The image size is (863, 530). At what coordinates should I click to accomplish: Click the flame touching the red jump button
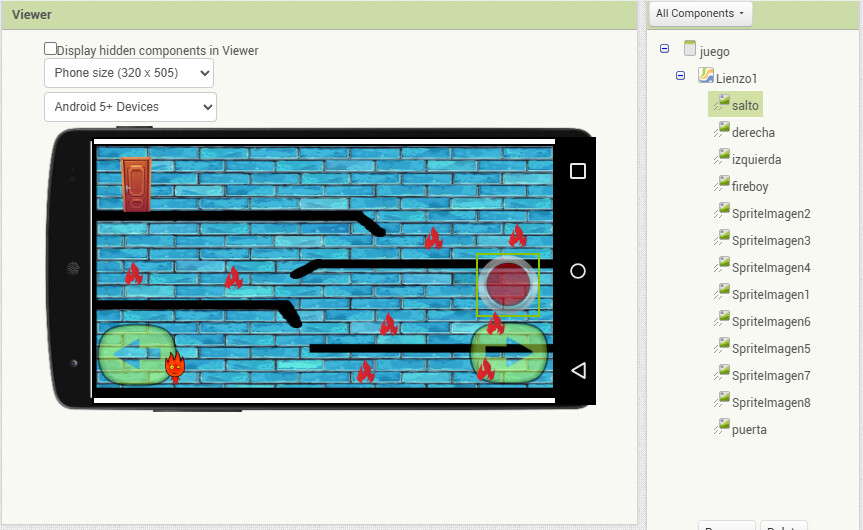(x=495, y=324)
